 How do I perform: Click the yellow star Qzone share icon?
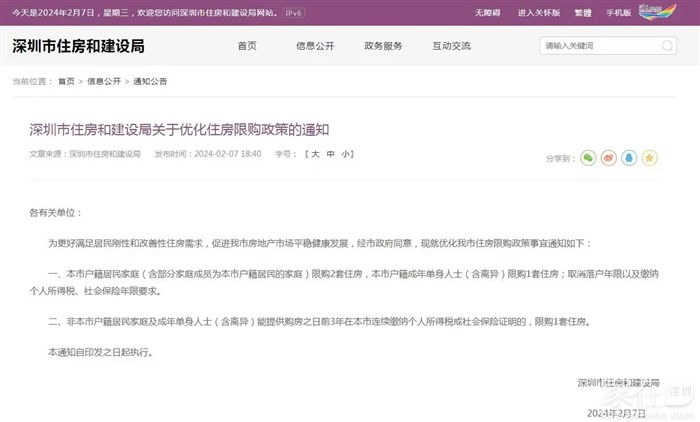(649, 158)
